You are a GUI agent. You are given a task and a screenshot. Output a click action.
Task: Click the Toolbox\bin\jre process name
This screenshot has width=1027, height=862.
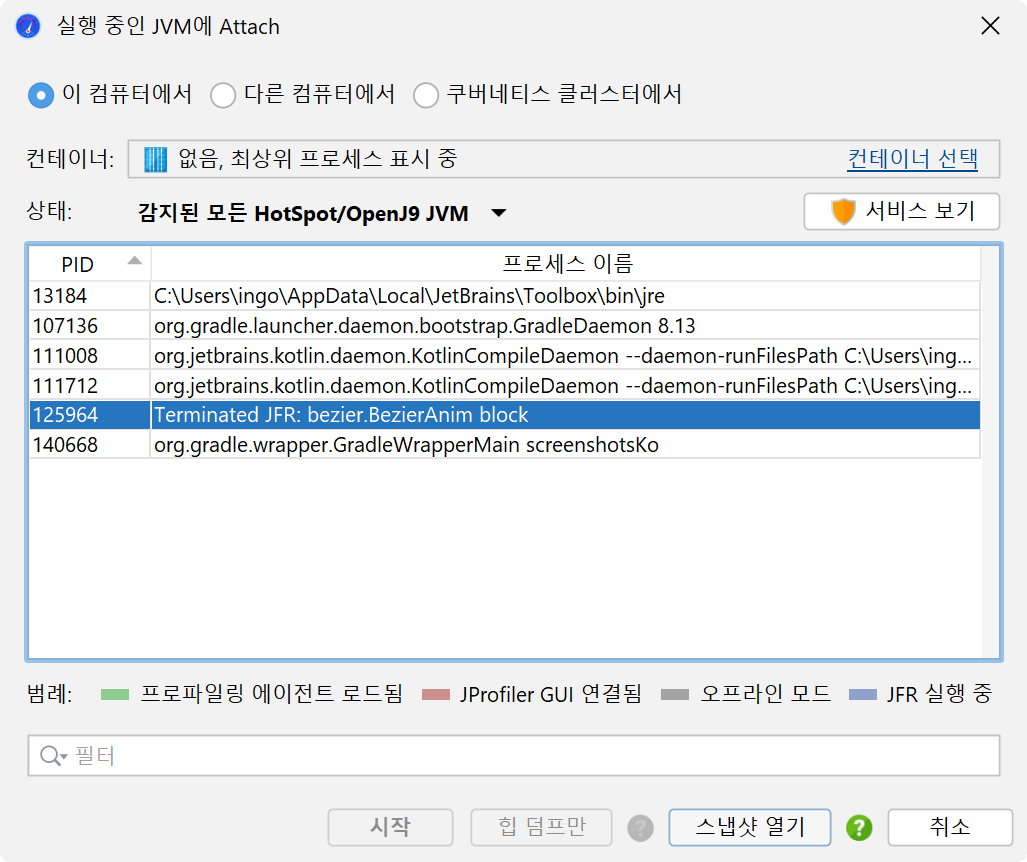(x=409, y=296)
